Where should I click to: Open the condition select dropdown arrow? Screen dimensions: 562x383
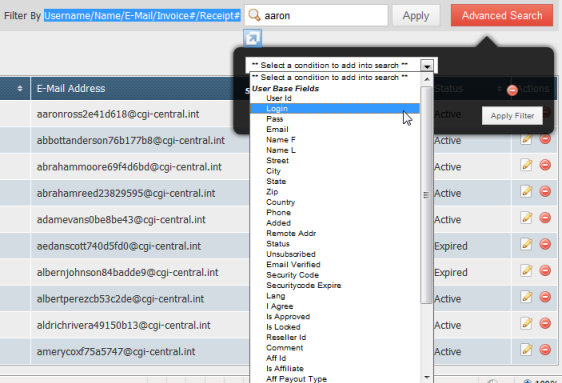(x=427, y=66)
